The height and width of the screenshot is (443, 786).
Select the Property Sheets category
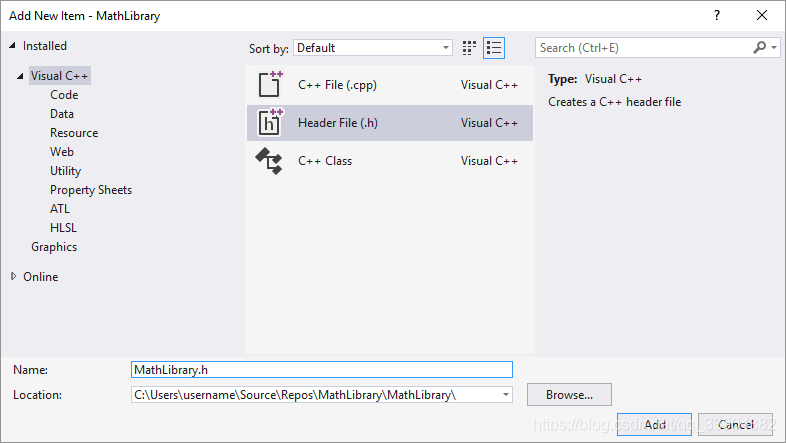[x=91, y=190]
